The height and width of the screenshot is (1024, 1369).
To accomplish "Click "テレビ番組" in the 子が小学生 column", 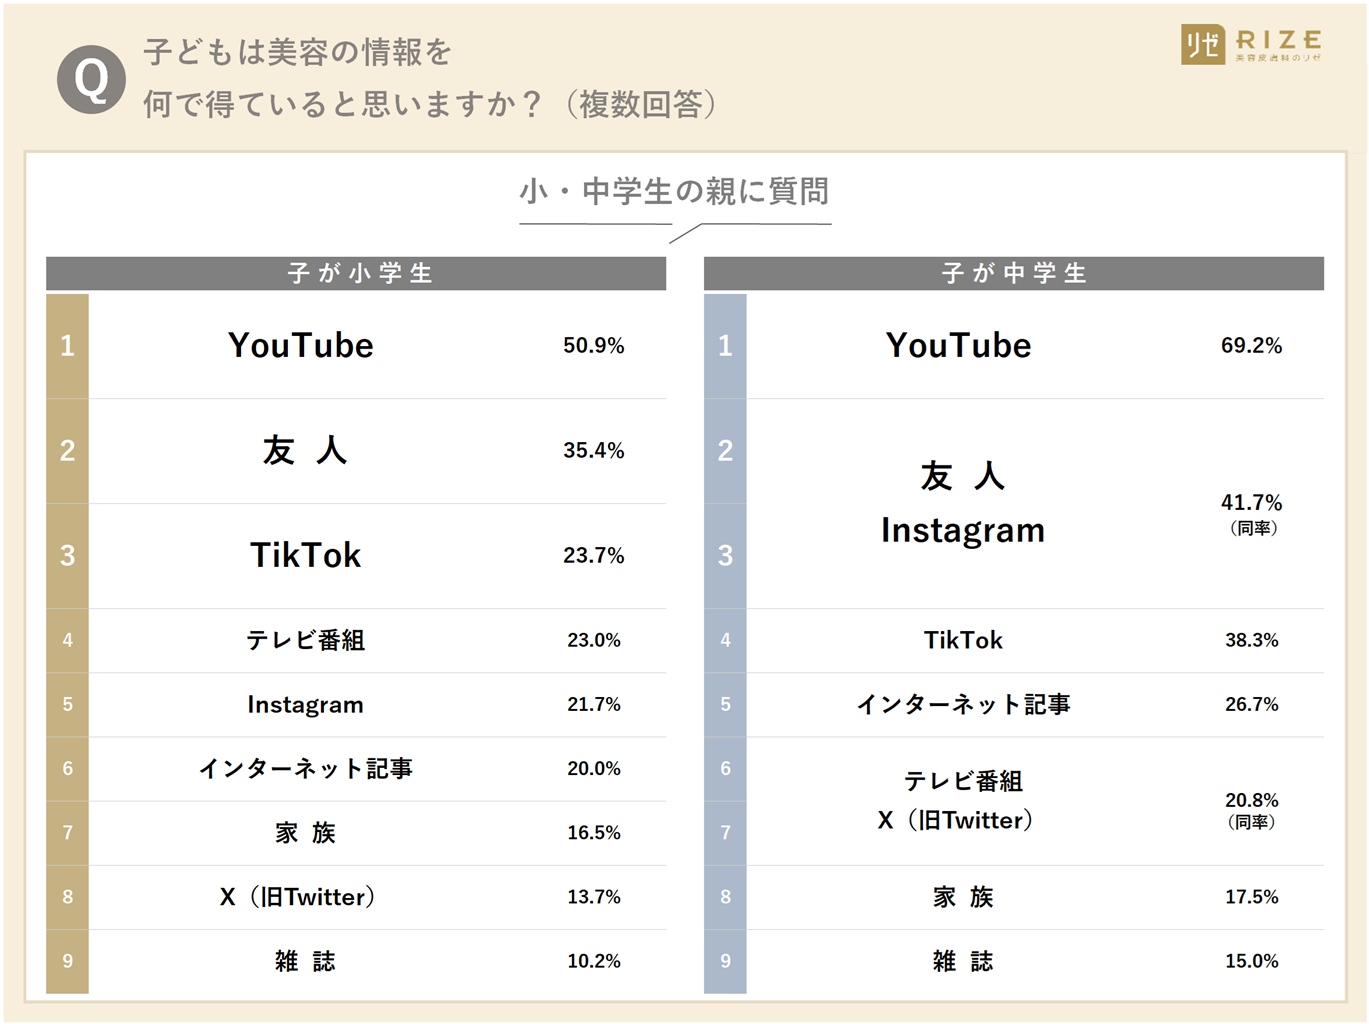I will pyautogui.click(x=305, y=640).
